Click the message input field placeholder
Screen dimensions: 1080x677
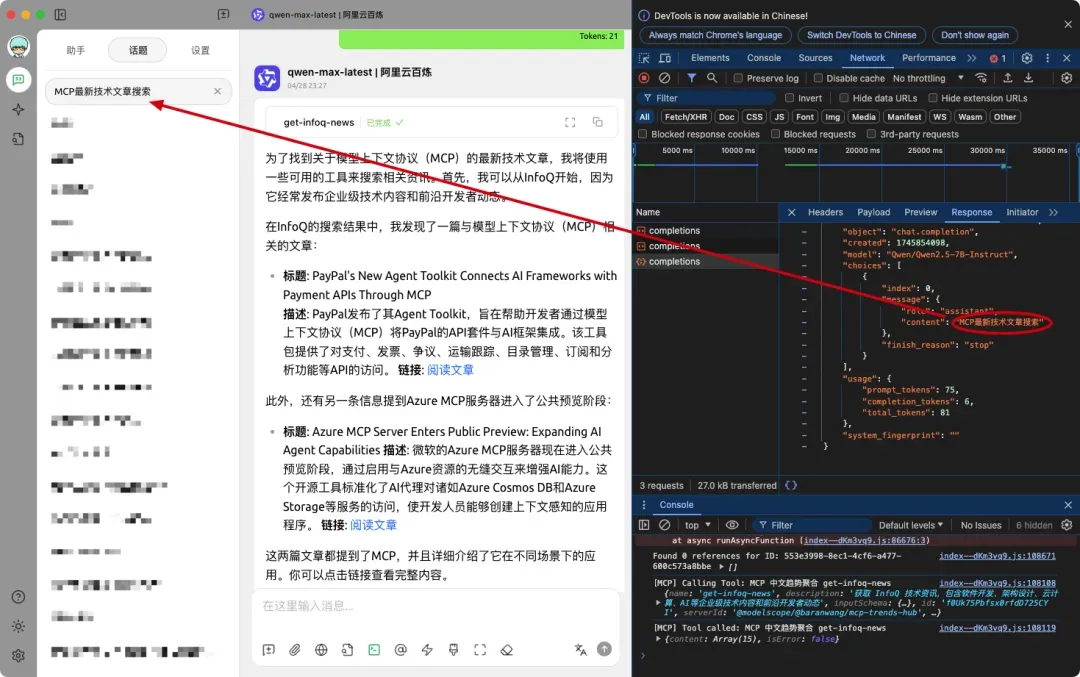pyautogui.click(x=308, y=606)
